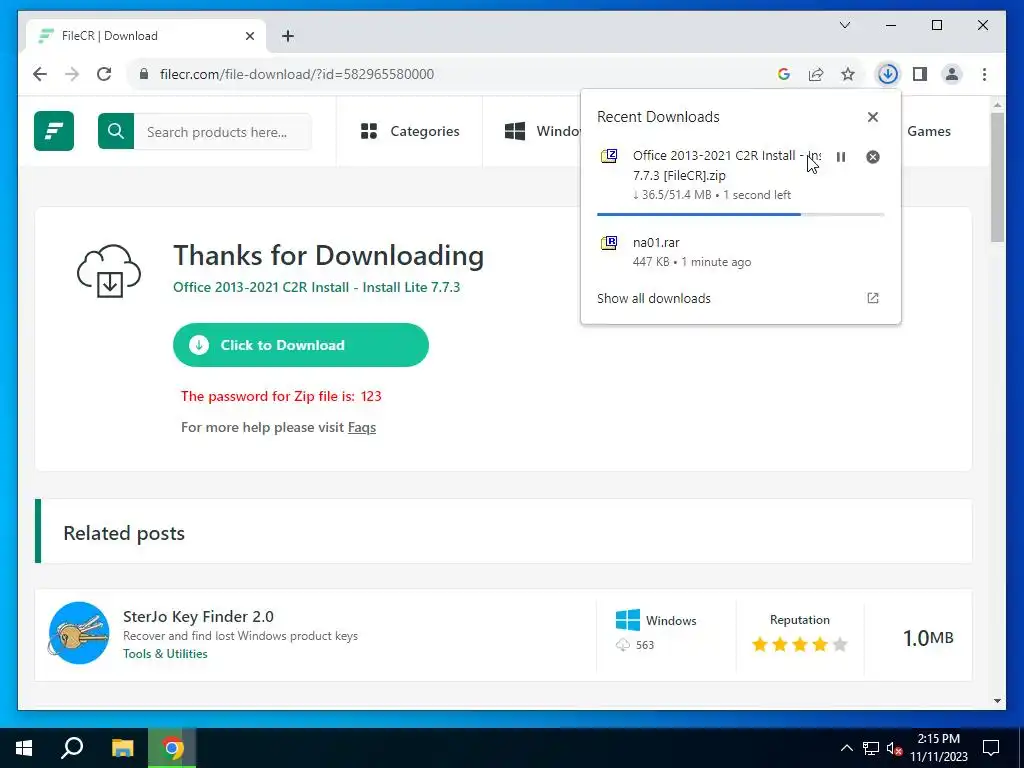Toggle the Chrome downloads toolbar icon
Viewport: 1024px width, 768px height.
pos(888,74)
